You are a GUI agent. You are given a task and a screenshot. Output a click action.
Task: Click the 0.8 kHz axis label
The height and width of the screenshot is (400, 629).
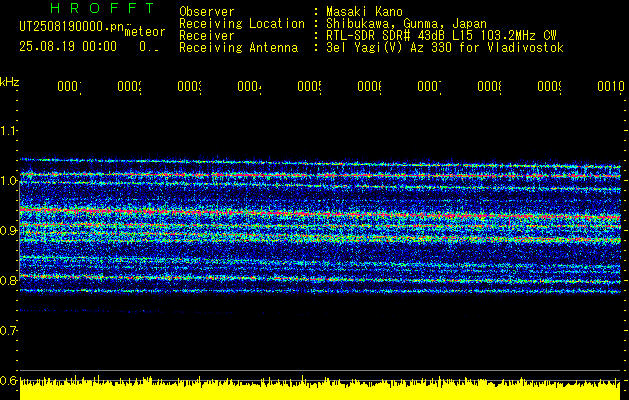click(x=9, y=280)
